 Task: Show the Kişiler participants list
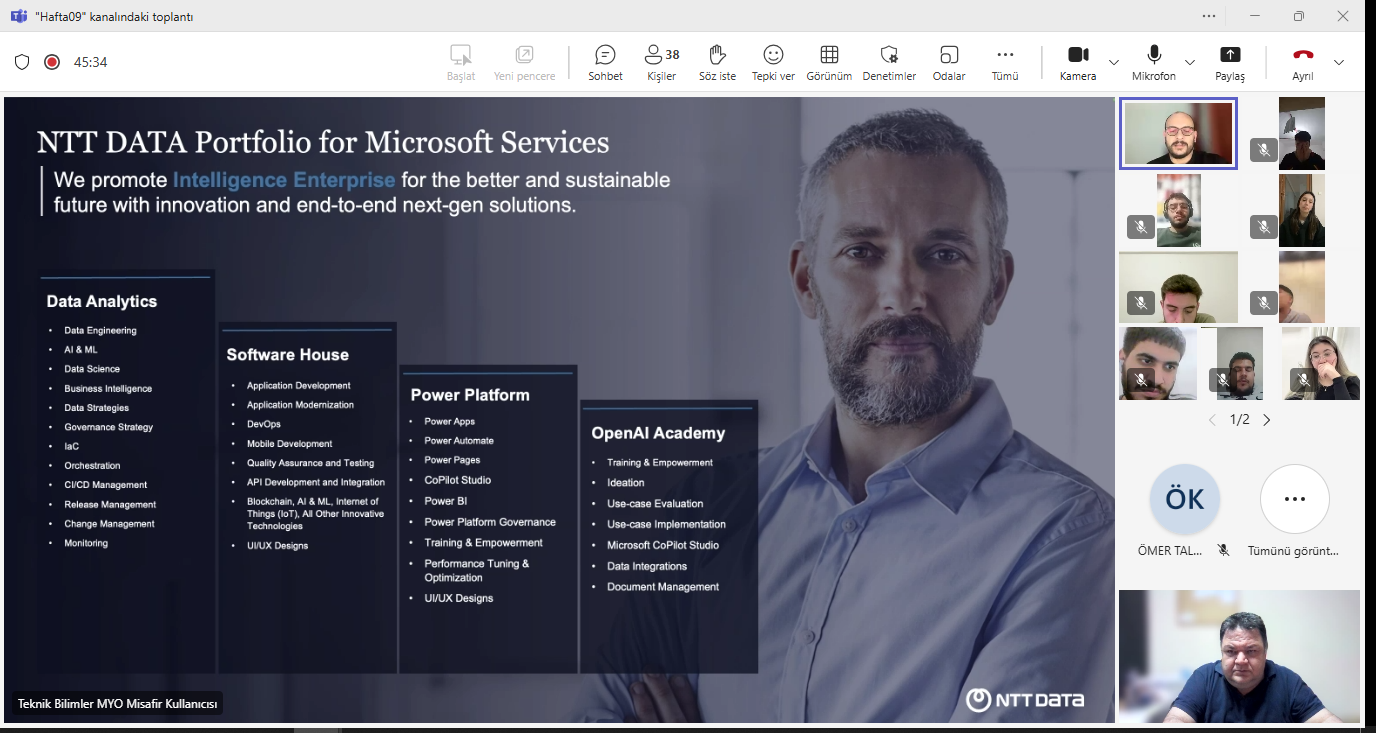pyautogui.click(x=661, y=62)
